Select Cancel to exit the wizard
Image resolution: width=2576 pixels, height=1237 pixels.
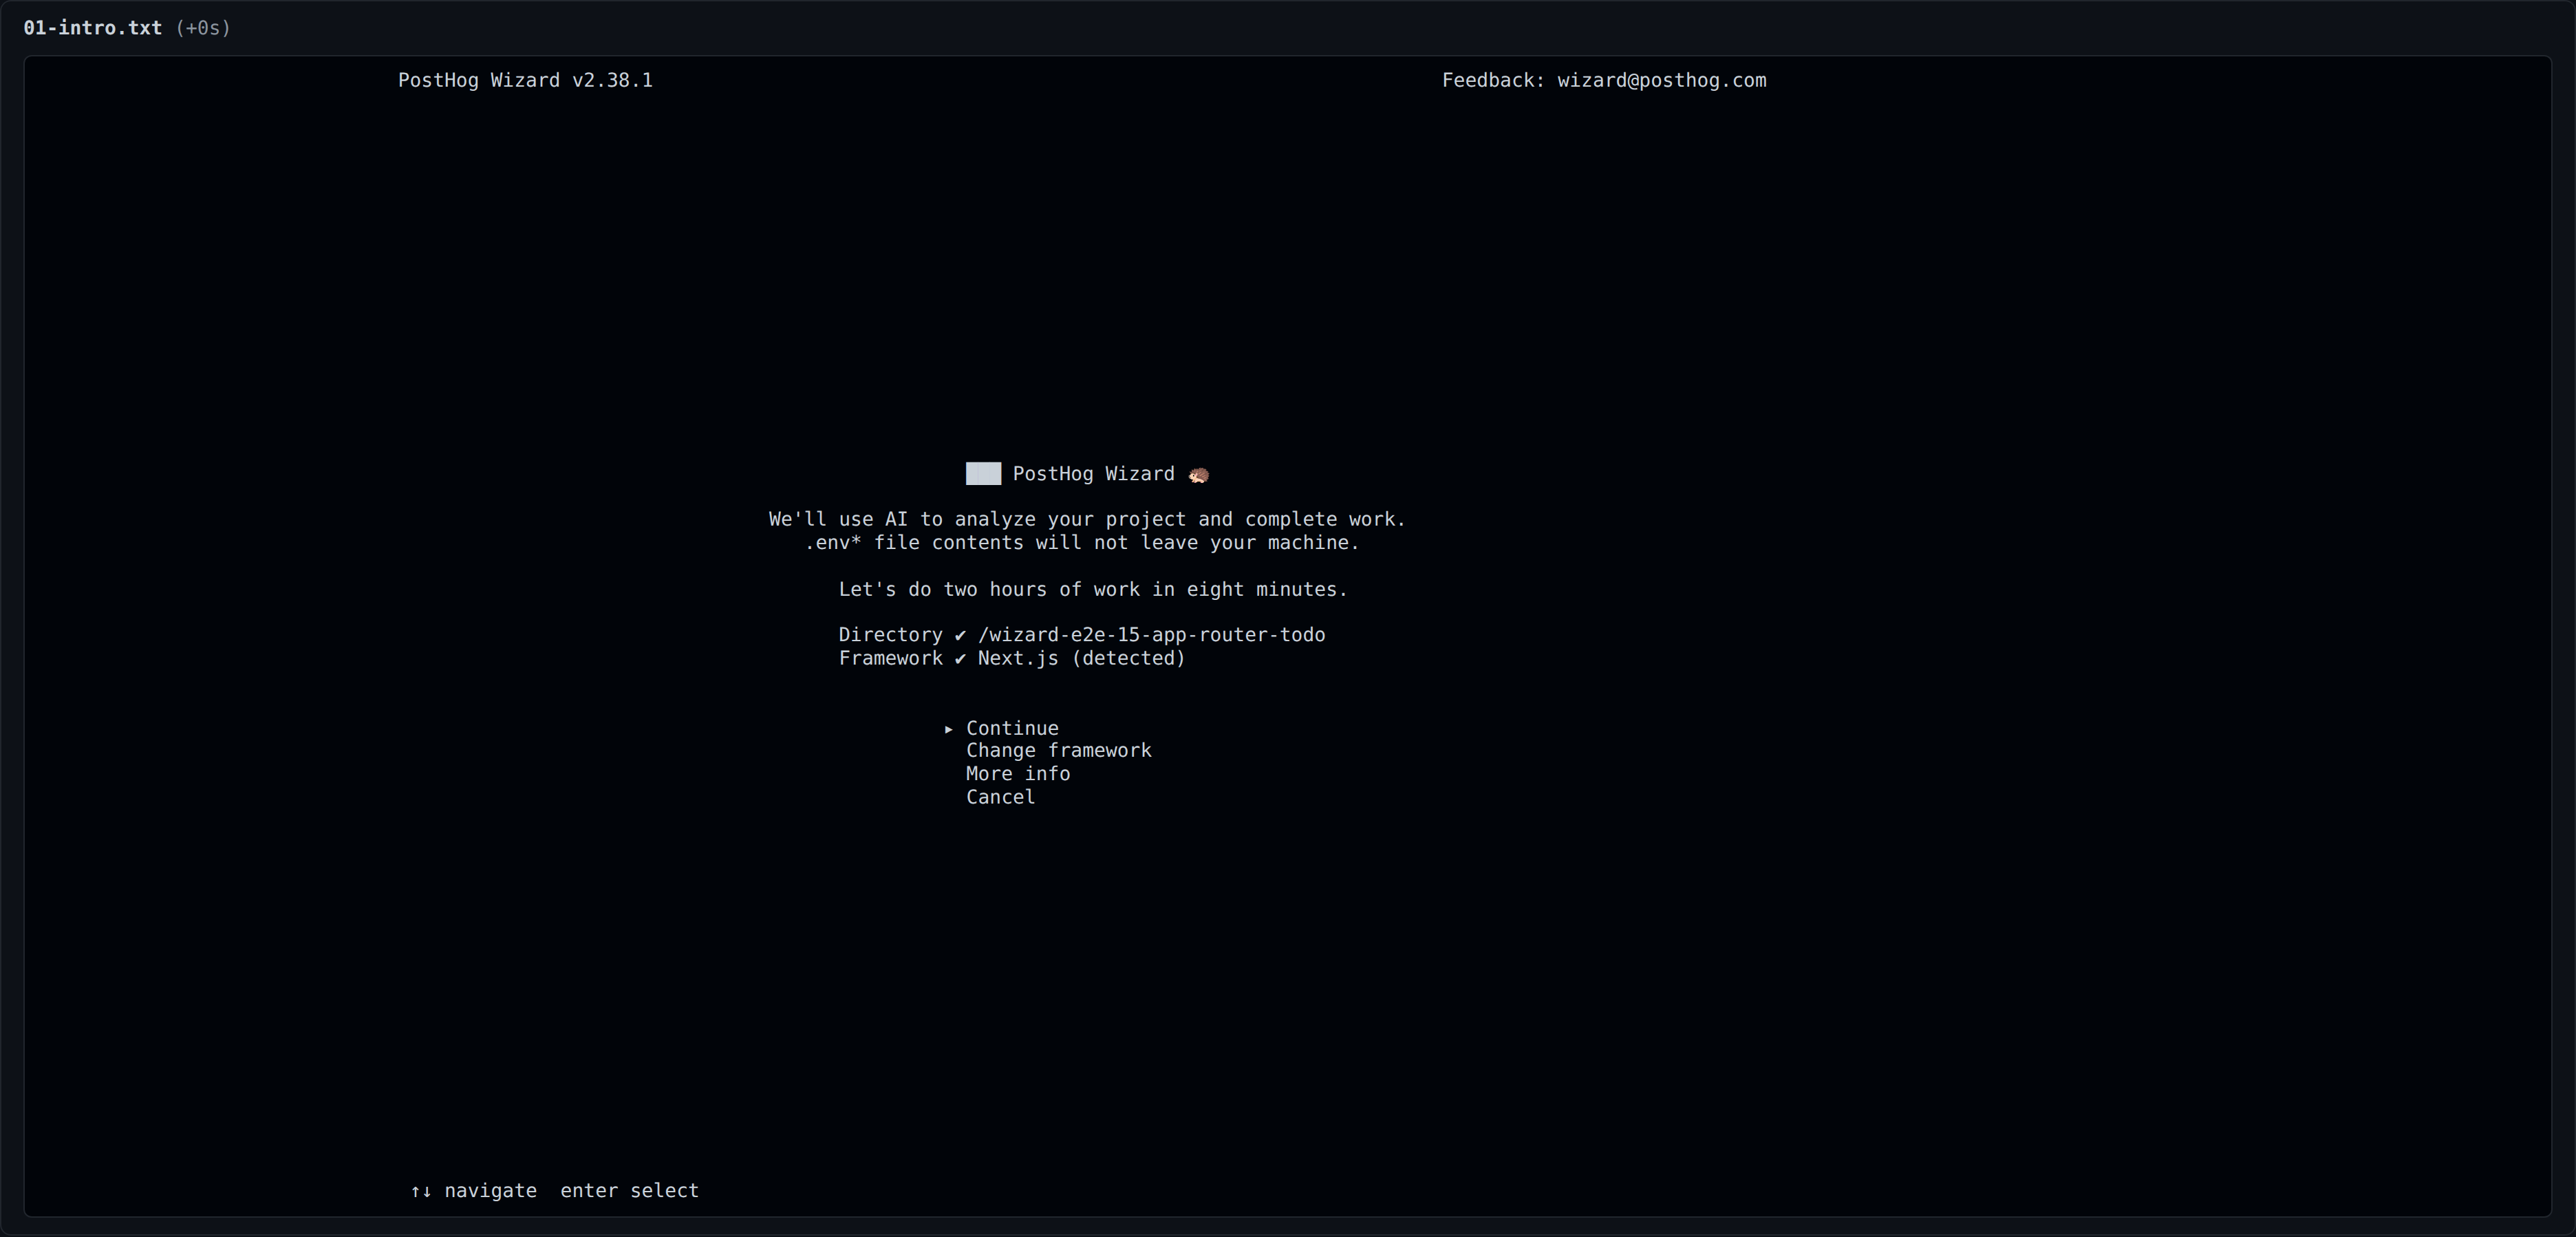[x=1000, y=797]
